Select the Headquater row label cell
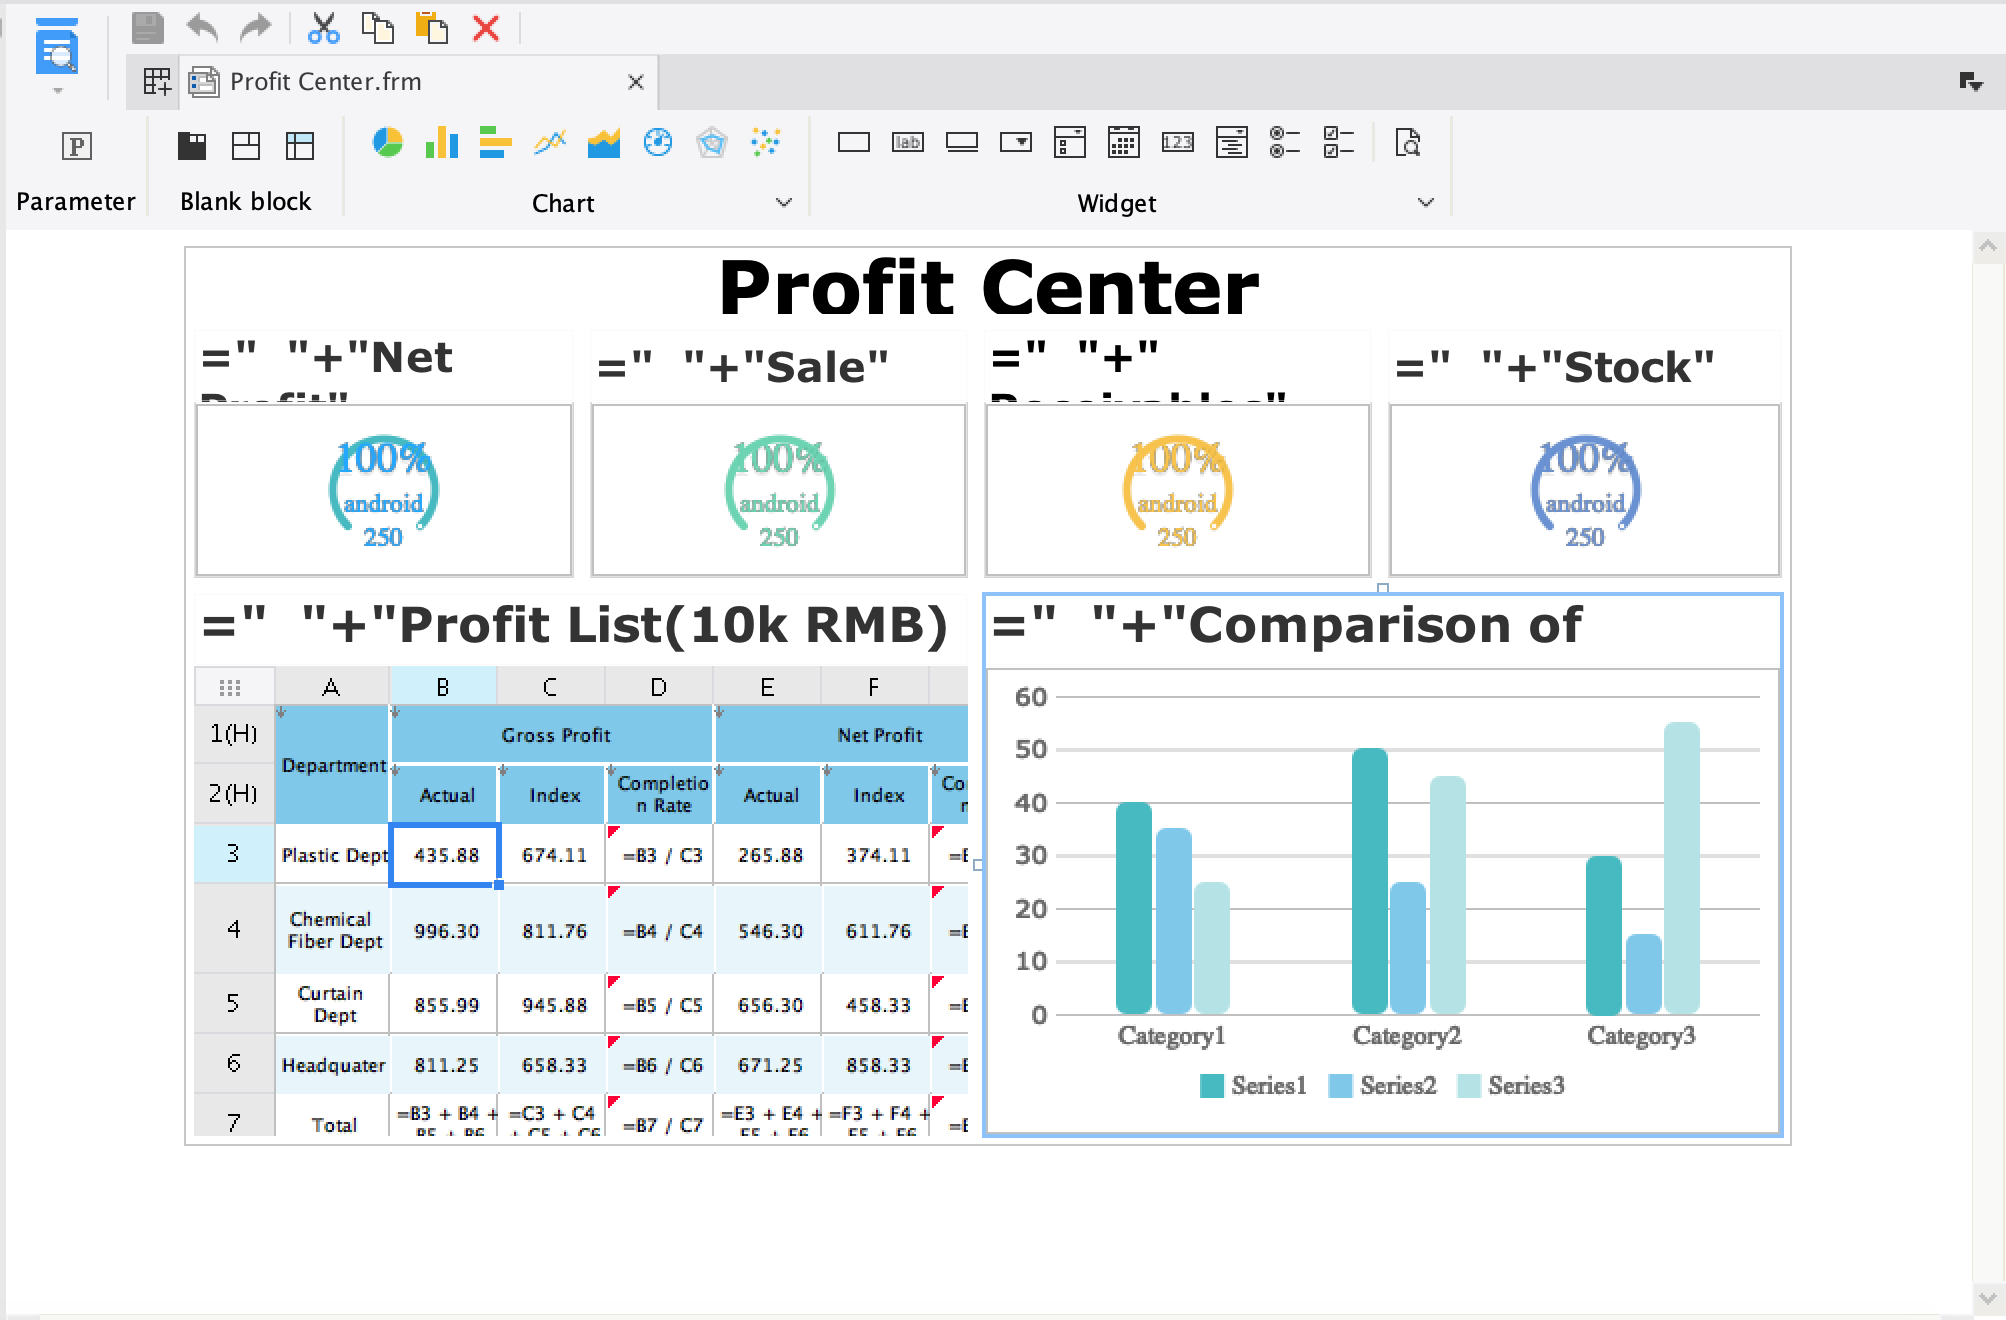Screen dimensions: 2006x1320 pos(333,1065)
